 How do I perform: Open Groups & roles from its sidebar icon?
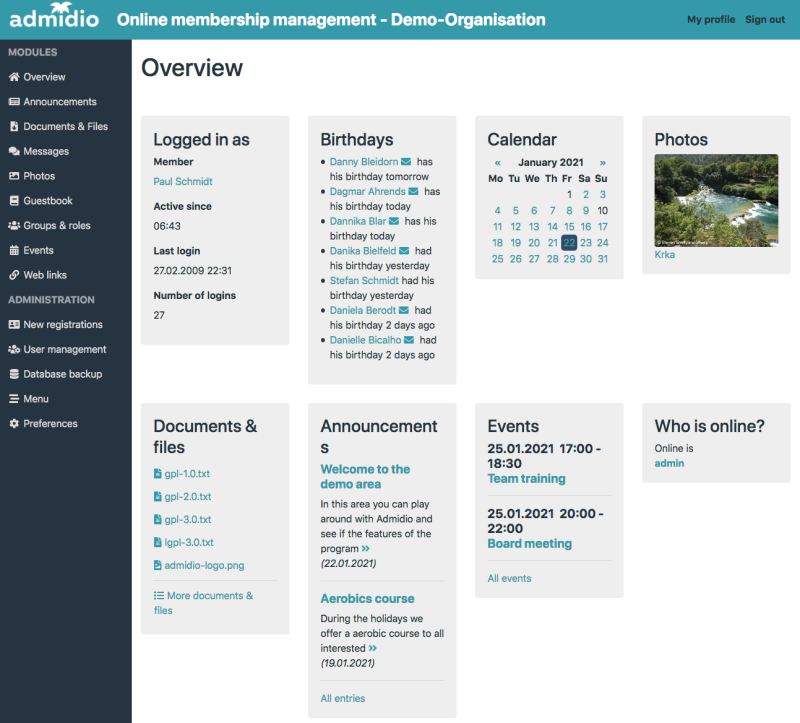click(x=14, y=225)
